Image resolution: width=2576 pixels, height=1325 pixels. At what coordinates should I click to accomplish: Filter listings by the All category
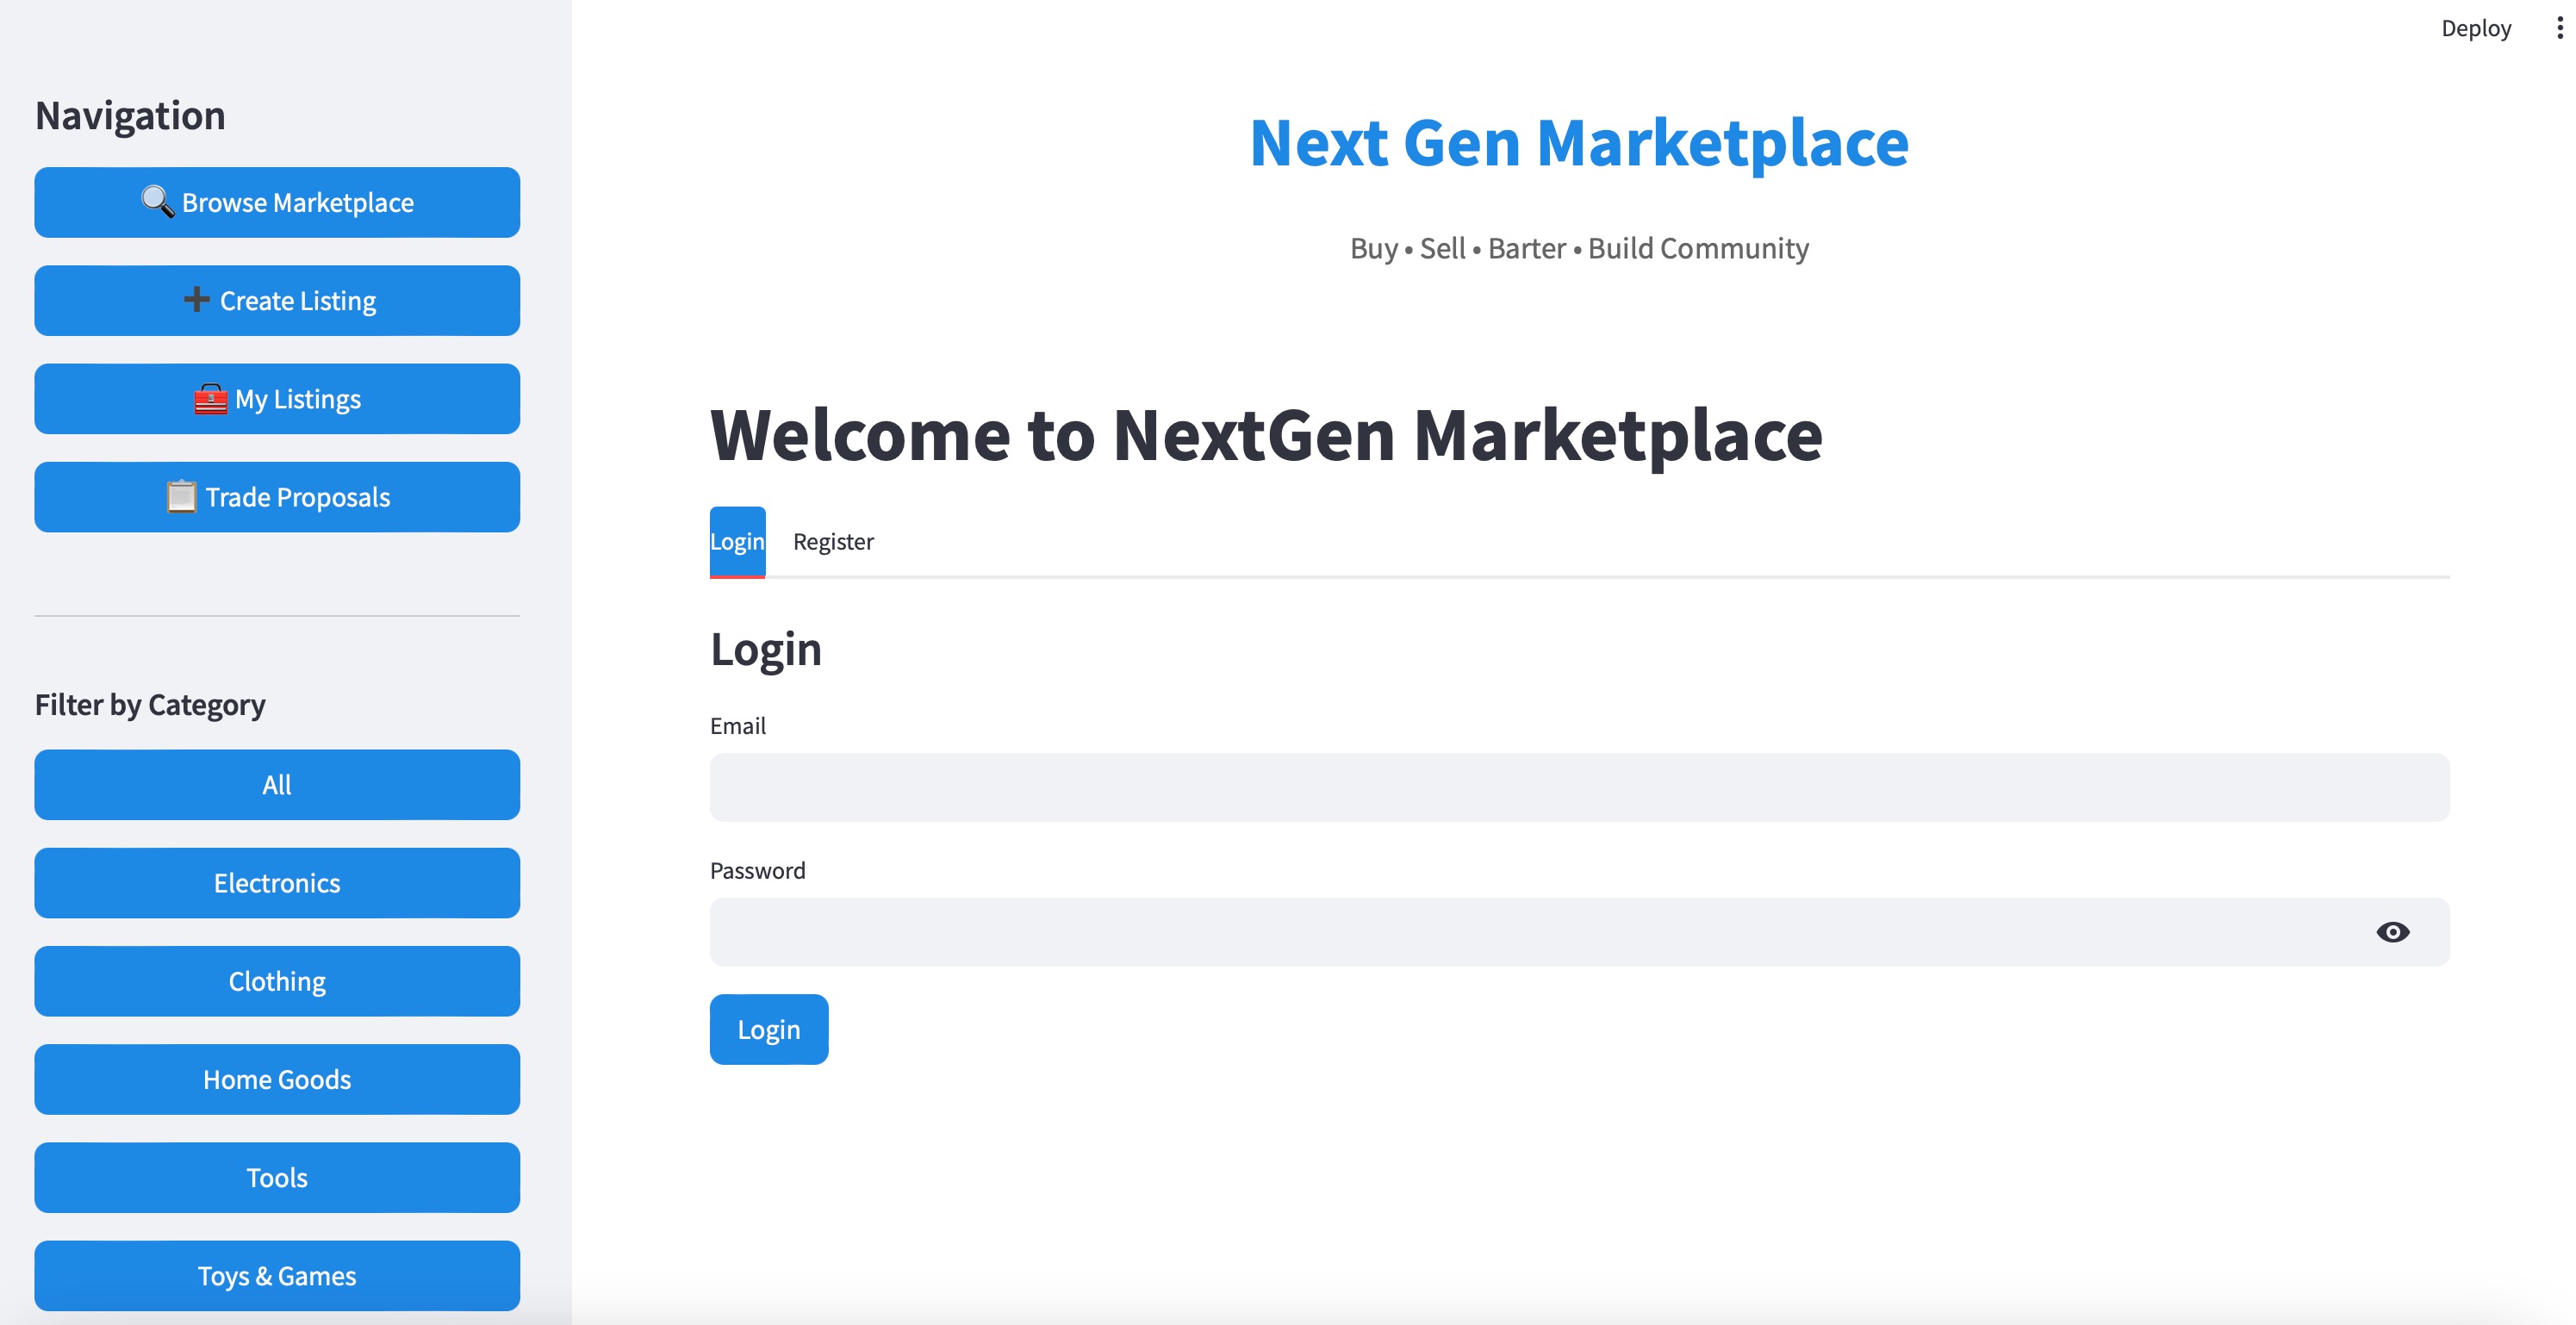coord(277,785)
